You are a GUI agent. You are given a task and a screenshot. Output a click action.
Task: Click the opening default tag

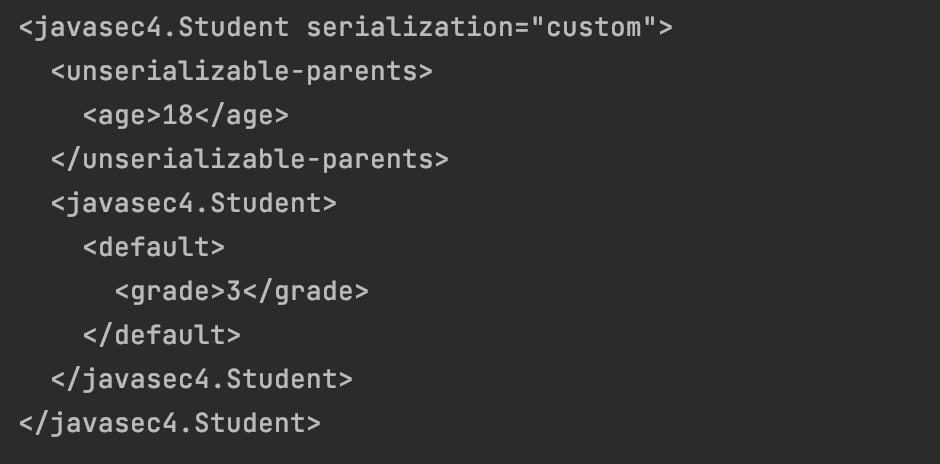point(154,247)
